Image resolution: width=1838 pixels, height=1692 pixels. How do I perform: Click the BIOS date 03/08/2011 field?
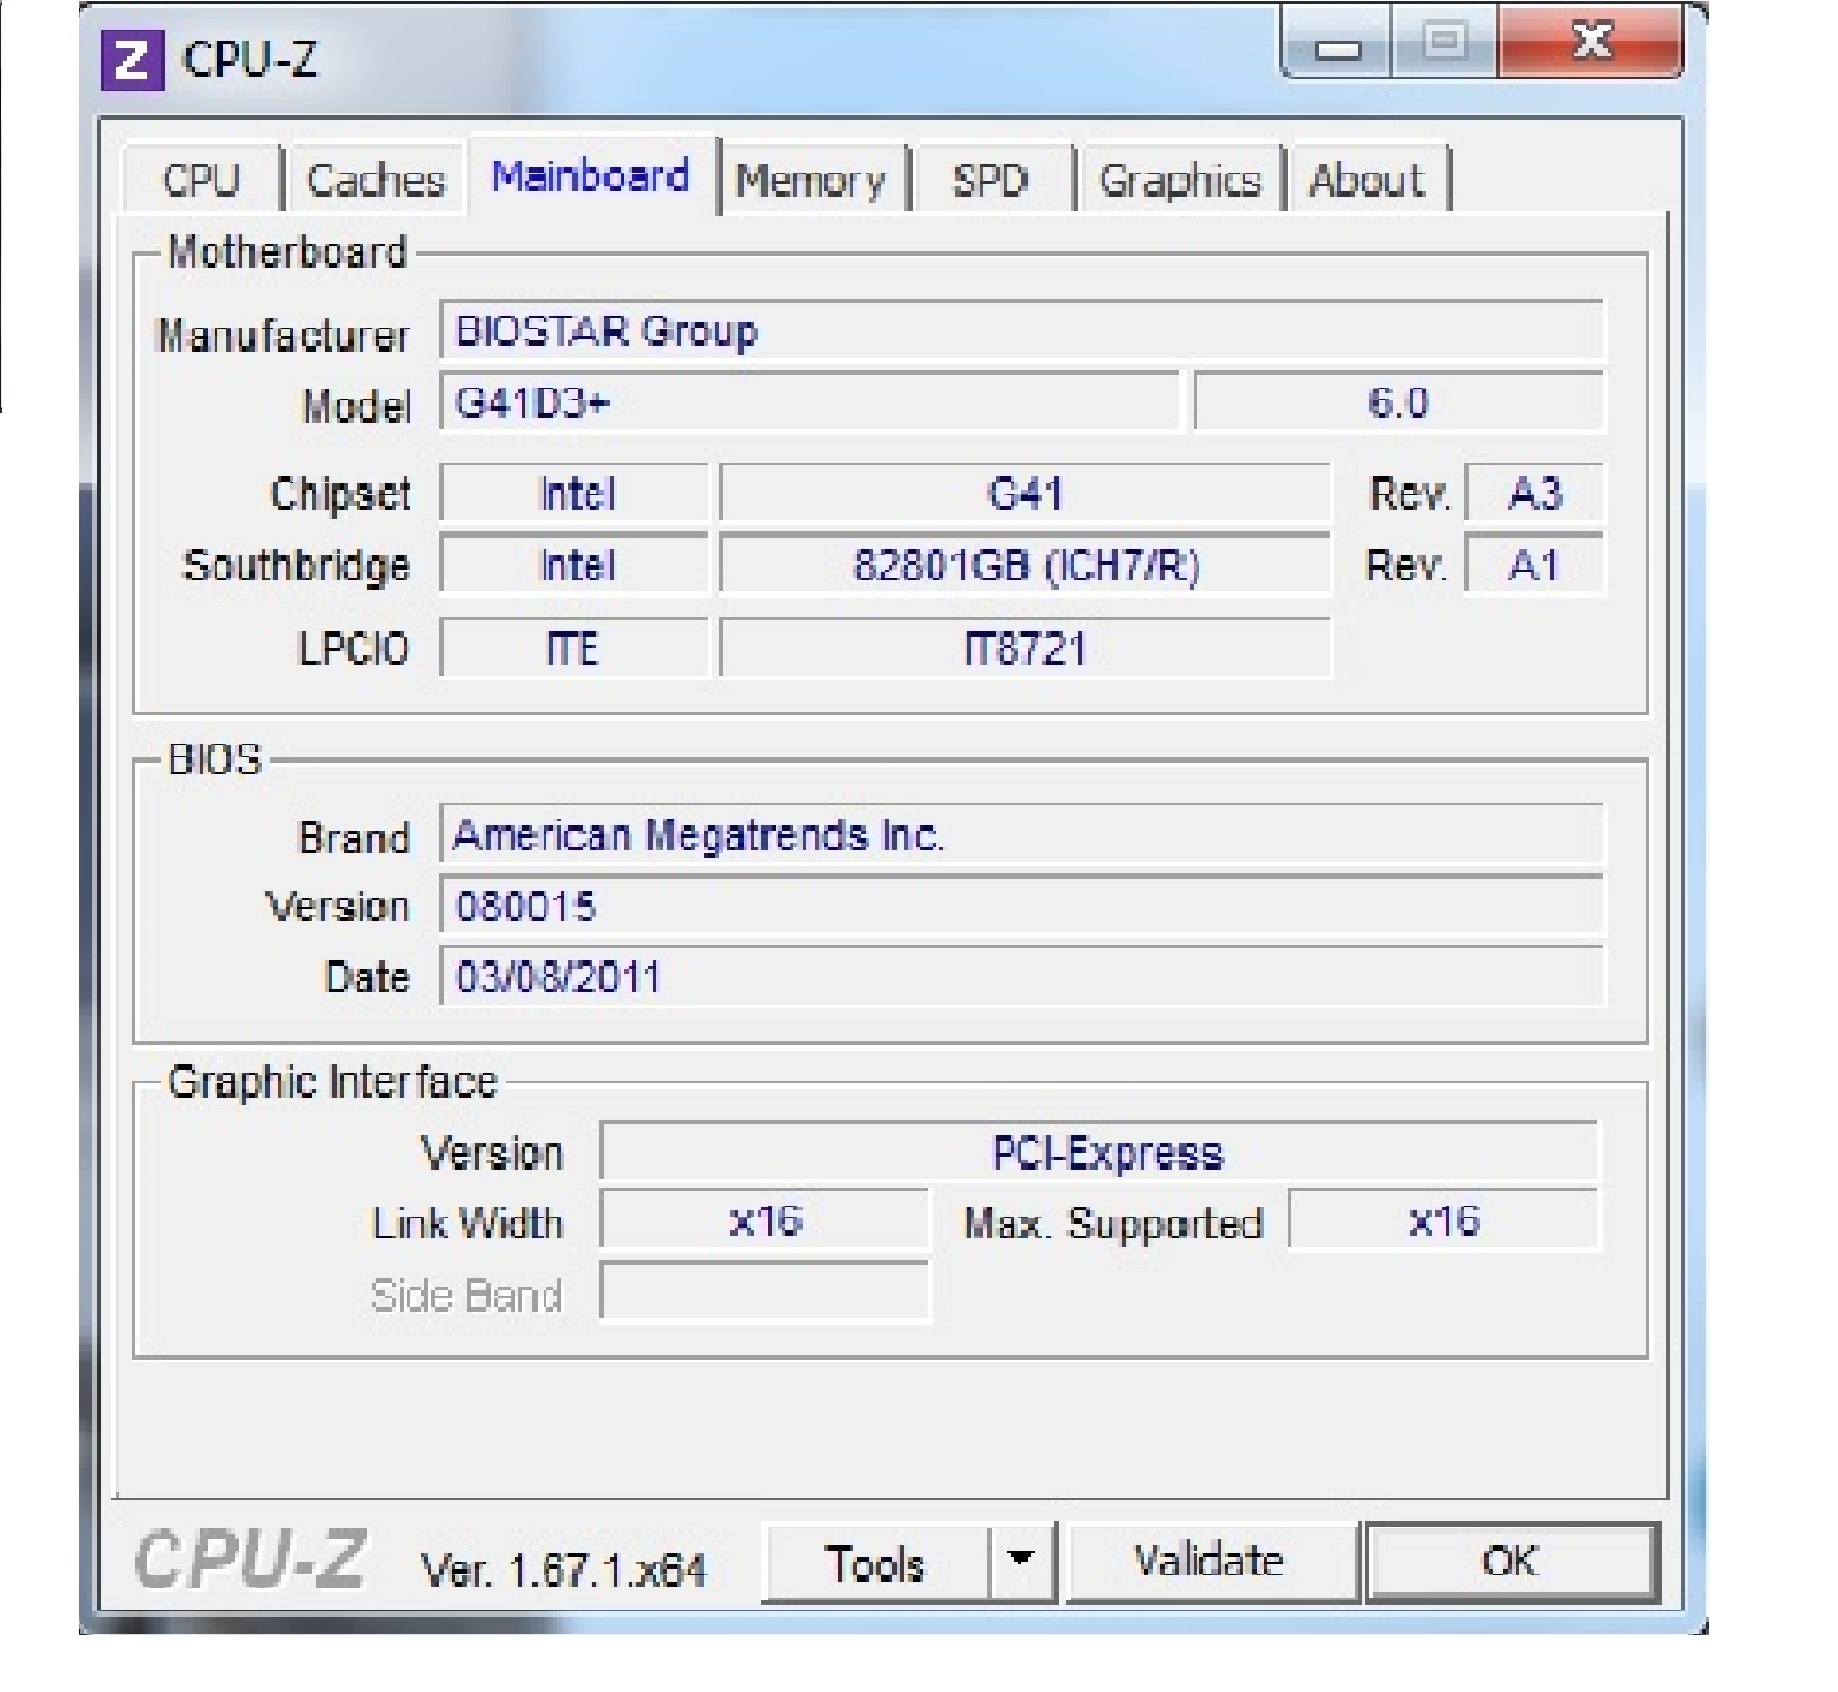click(1021, 976)
